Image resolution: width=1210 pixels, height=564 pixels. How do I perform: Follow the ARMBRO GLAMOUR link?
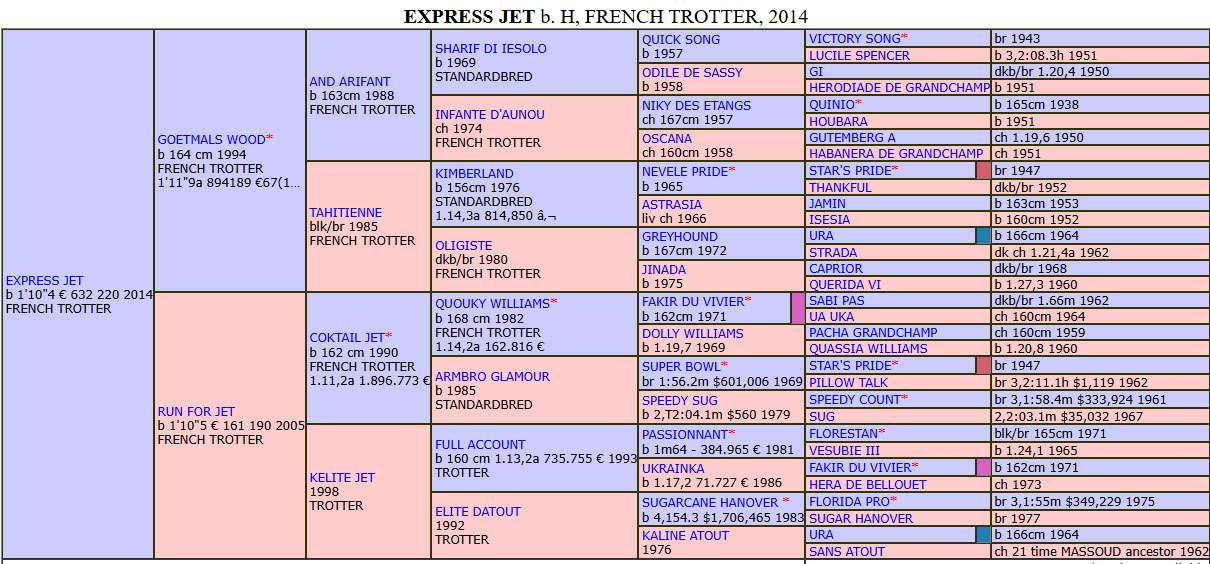(x=492, y=377)
